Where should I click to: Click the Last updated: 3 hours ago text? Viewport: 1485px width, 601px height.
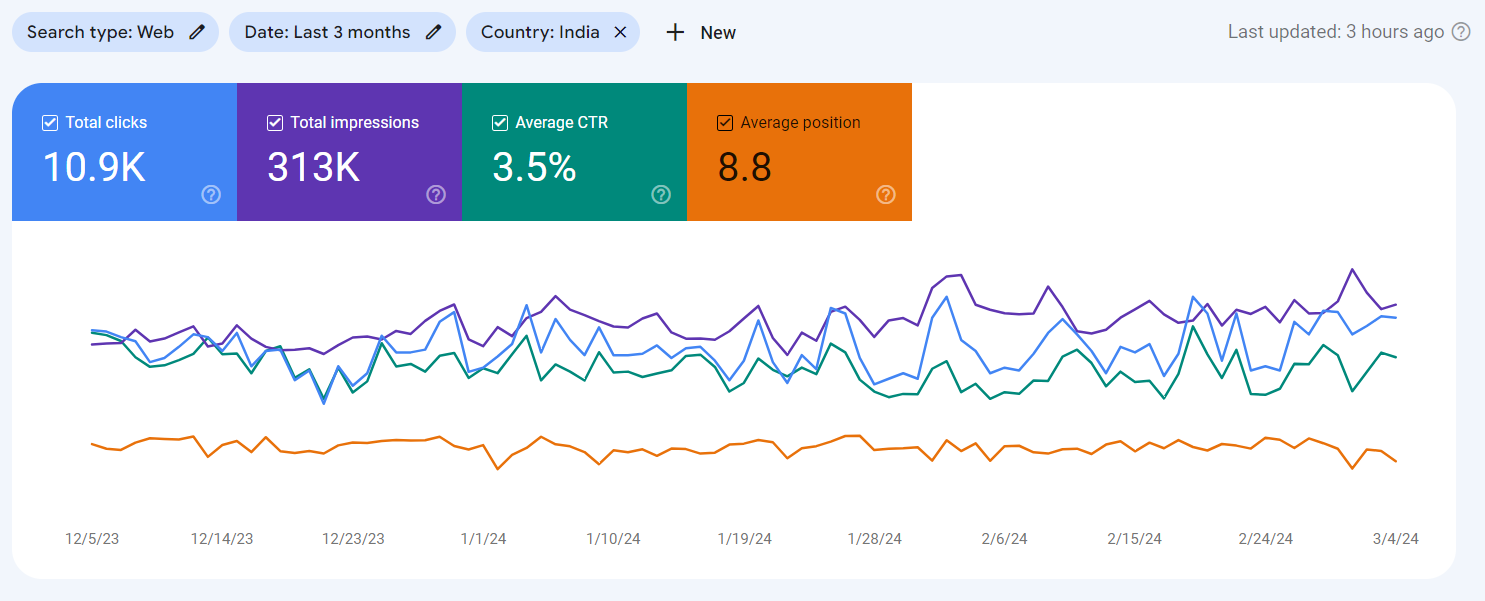click(1336, 32)
